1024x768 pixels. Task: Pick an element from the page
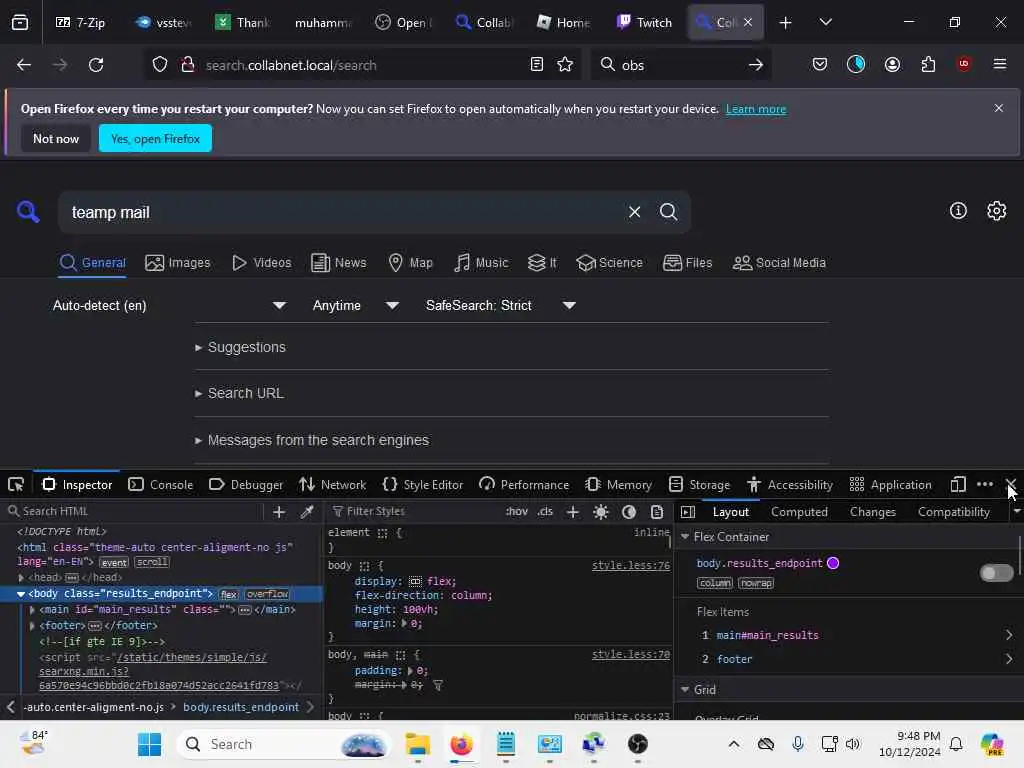(x=16, y=485)
